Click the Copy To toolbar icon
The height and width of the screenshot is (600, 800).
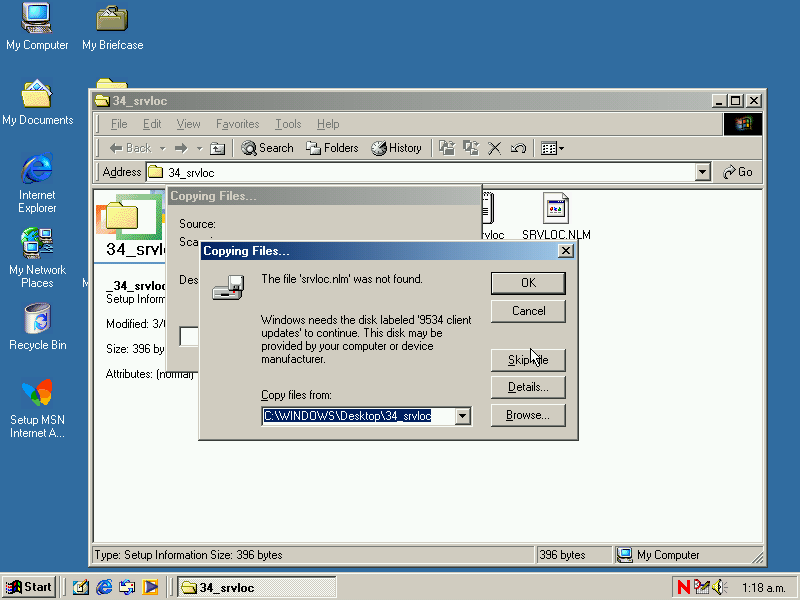(470, 148)
